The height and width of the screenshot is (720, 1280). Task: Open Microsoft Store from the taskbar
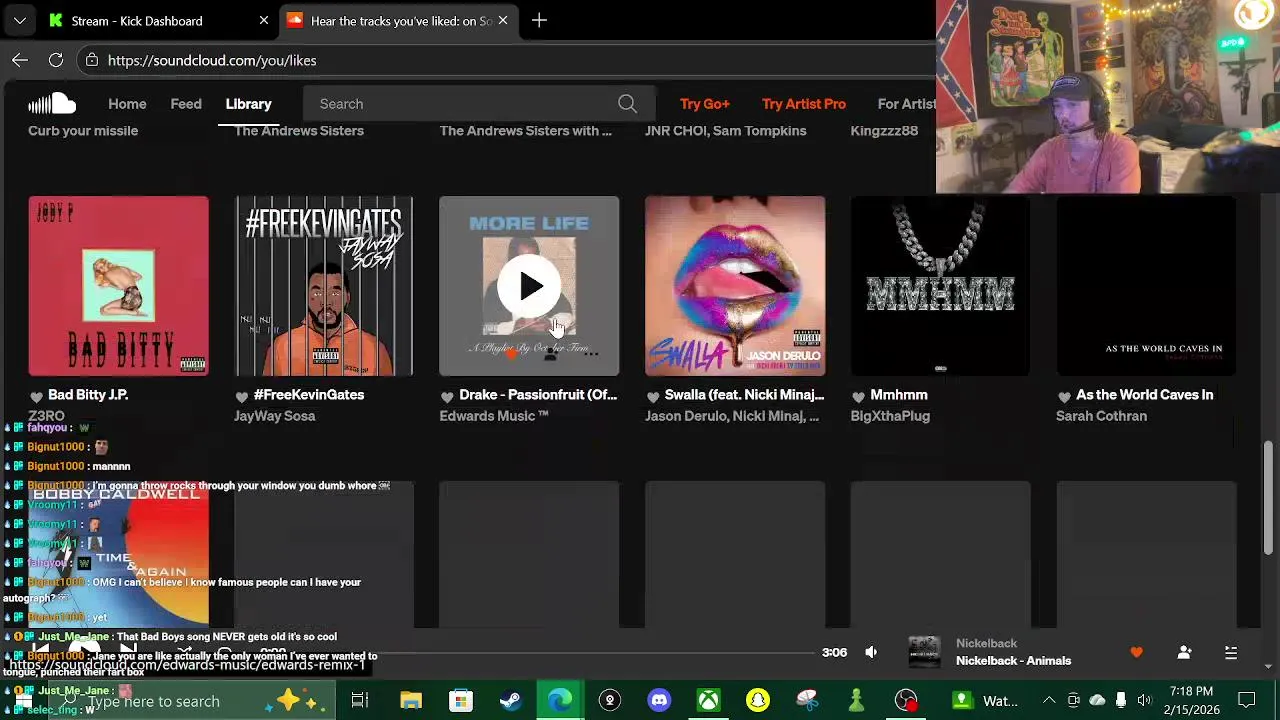460,700
